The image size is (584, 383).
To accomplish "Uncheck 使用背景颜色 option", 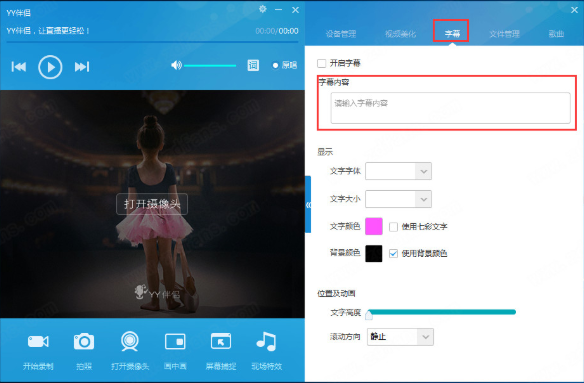I will 393,254.
